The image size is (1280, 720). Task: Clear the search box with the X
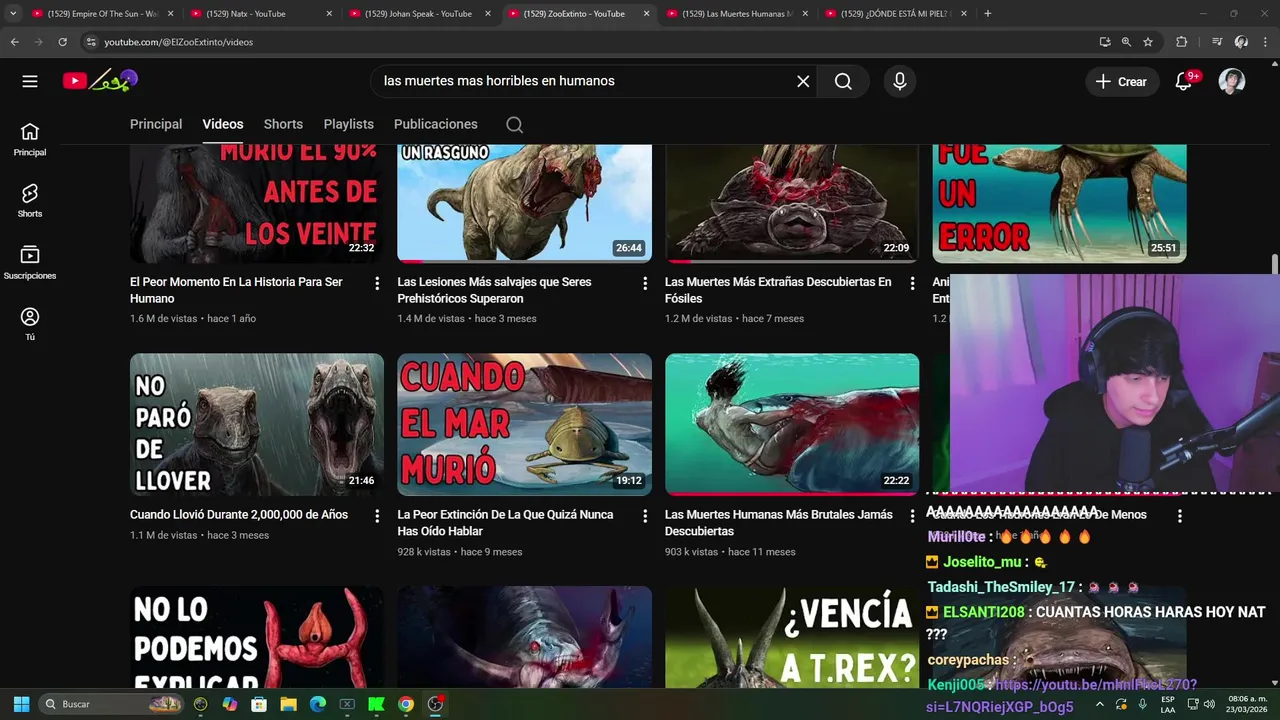pyautogui.click(x=803, y=81)
